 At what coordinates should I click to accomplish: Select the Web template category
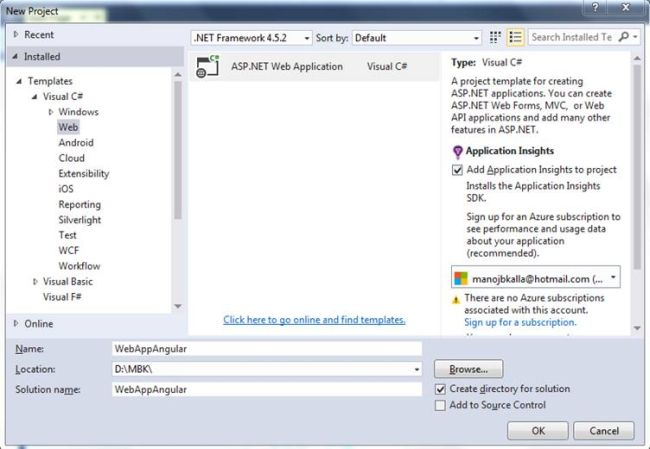(x=68, y=127)
